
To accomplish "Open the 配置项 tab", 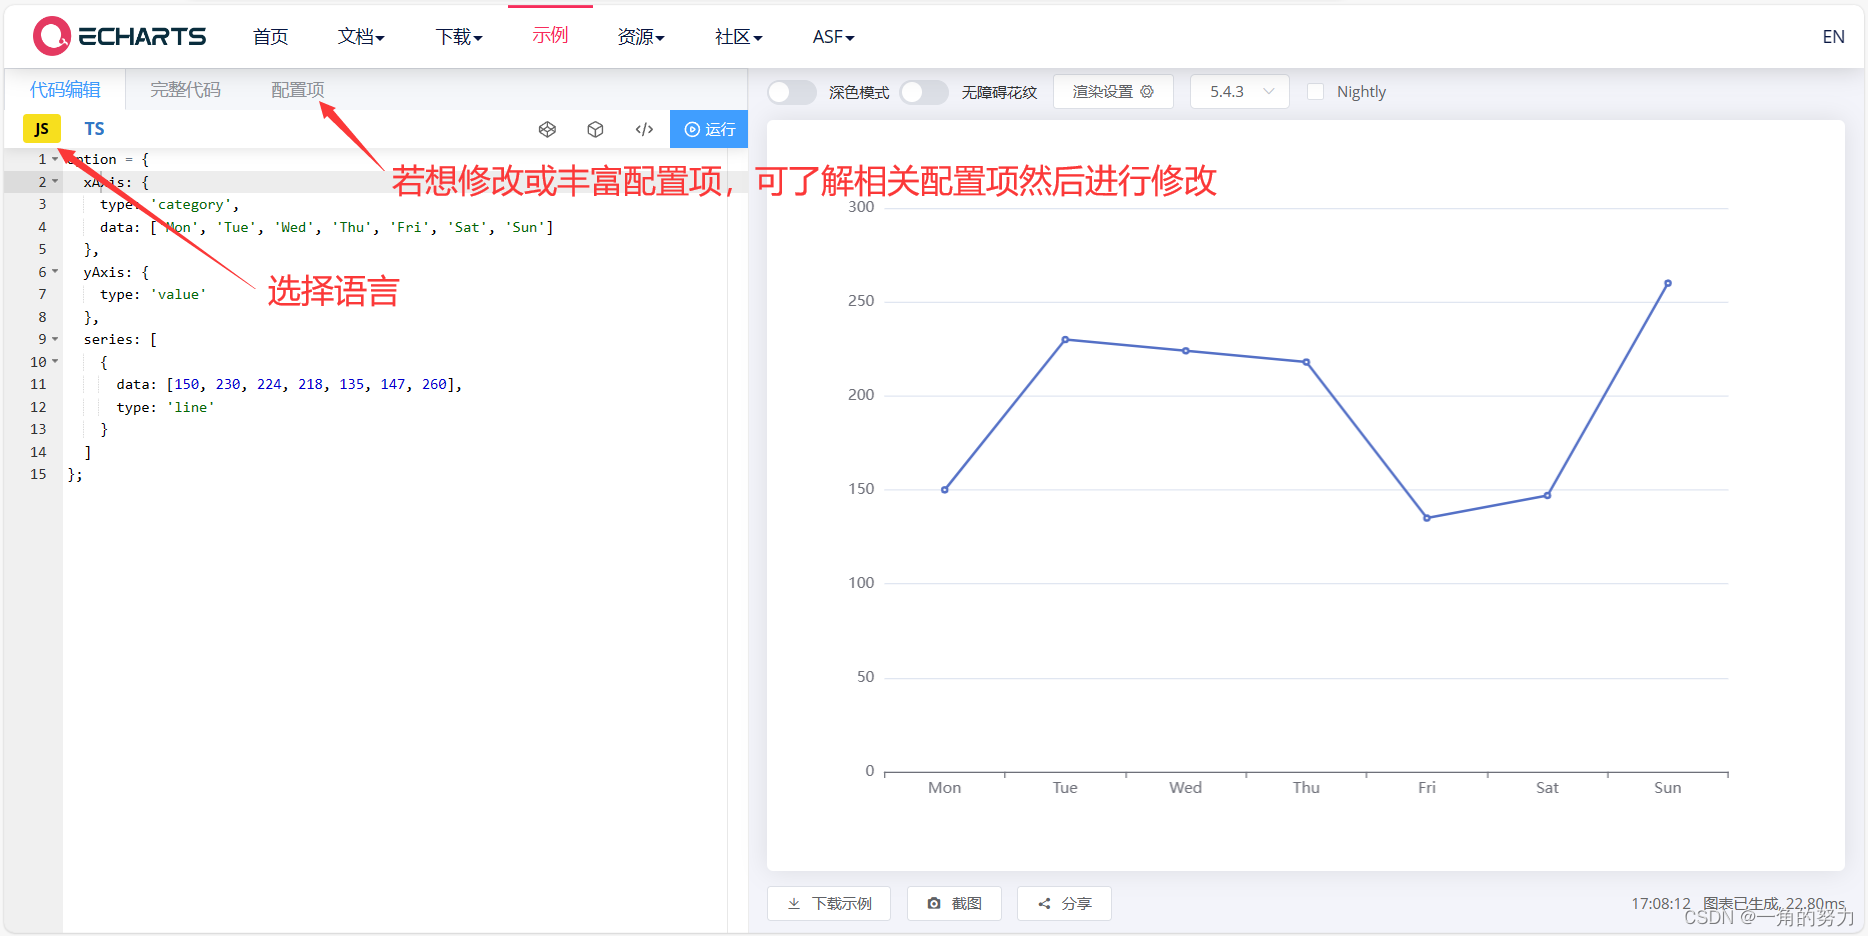I will [x=297, y=89].
